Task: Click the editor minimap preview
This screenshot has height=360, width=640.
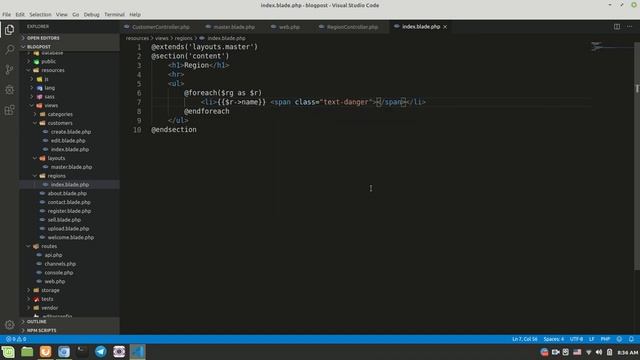Action: tap(611, 47)
